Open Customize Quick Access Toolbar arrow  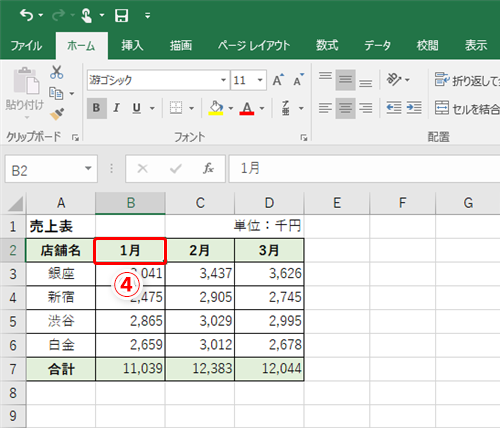tap(148, 15)
